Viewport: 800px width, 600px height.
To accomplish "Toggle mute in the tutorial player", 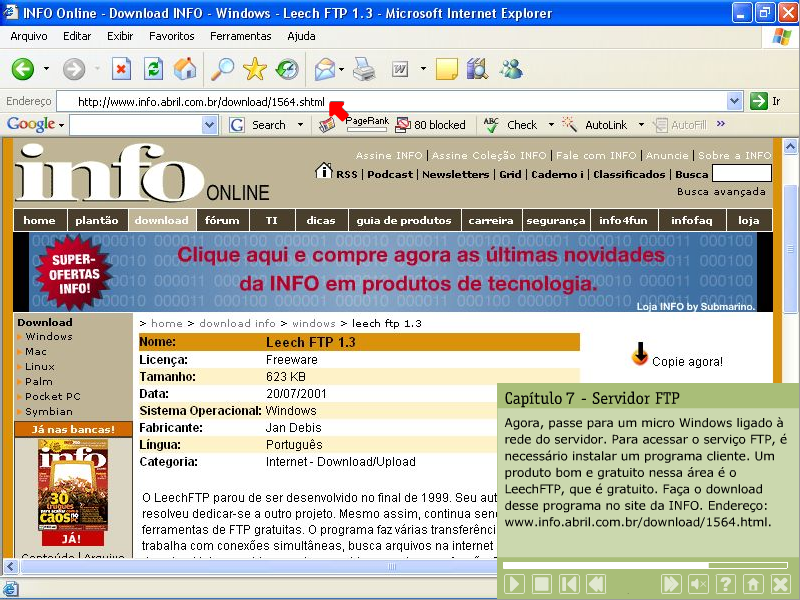I will (x=699, y=584).
